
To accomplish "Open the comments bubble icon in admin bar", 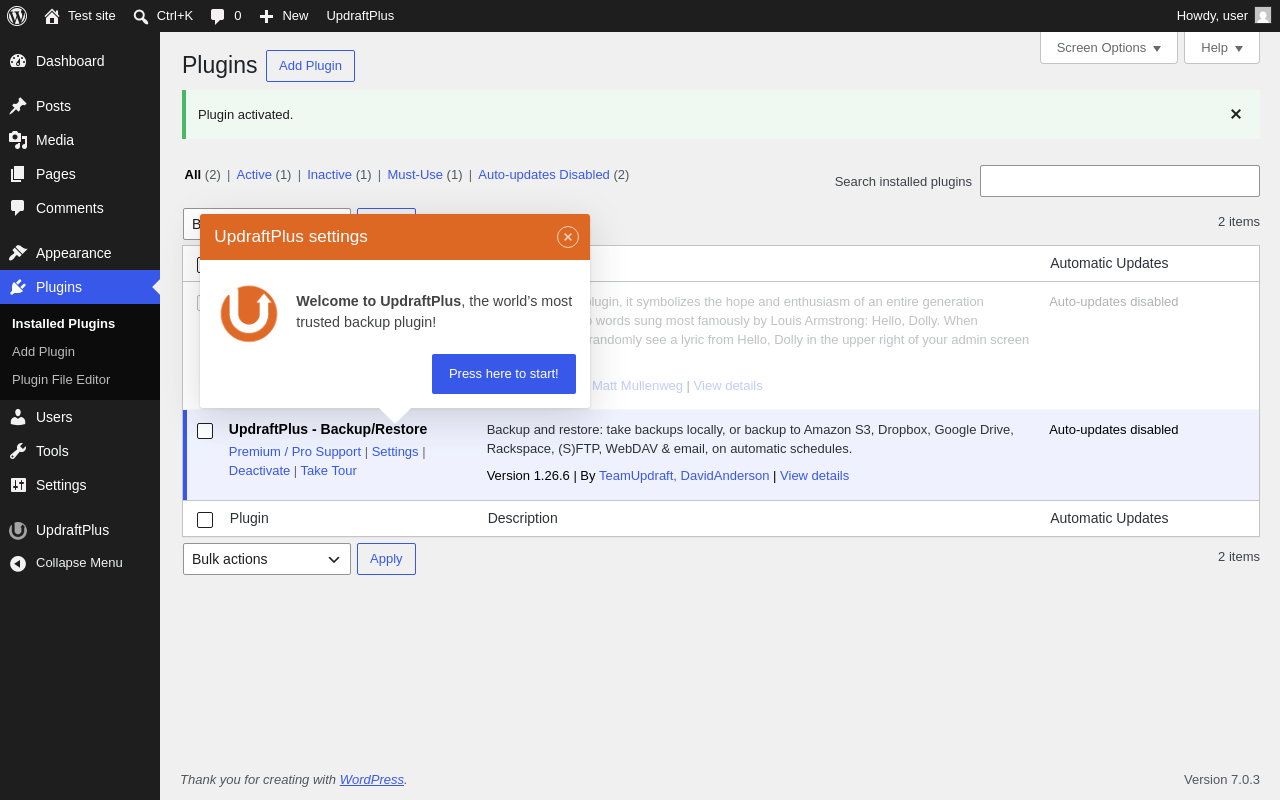I will click(x=218, y=16).
